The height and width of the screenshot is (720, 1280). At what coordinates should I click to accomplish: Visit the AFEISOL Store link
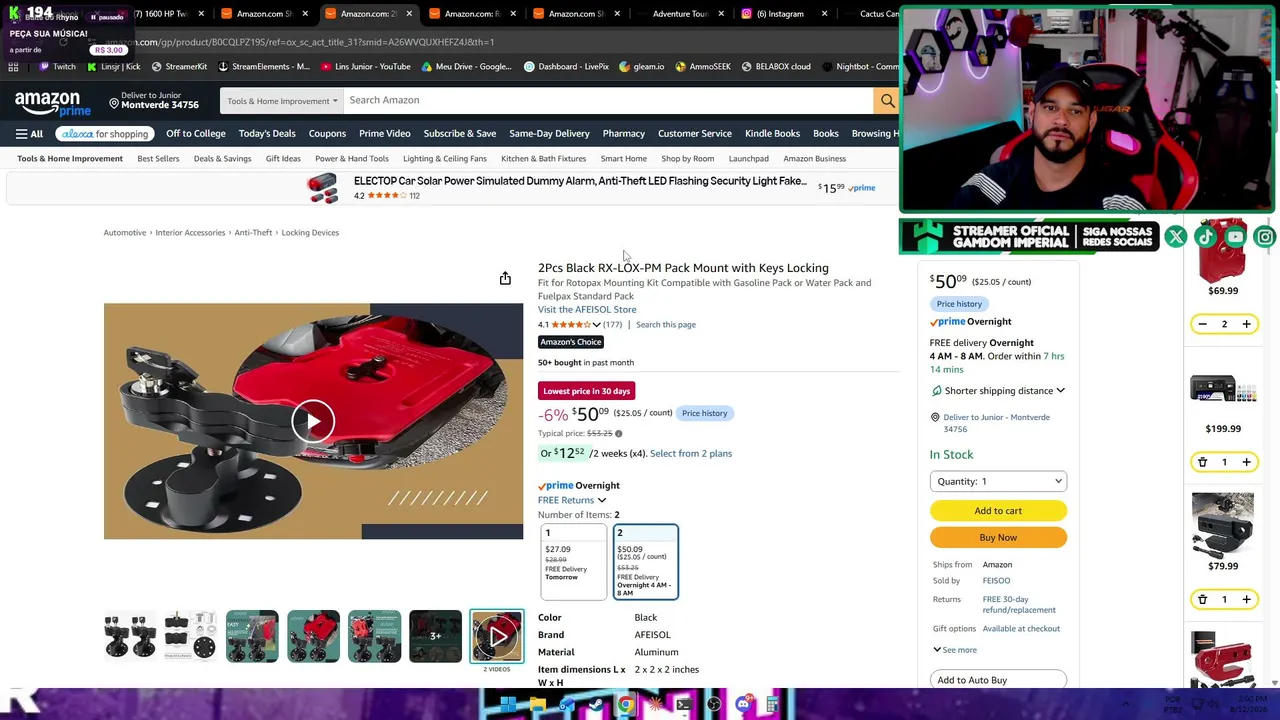click(x=587, y=310)
